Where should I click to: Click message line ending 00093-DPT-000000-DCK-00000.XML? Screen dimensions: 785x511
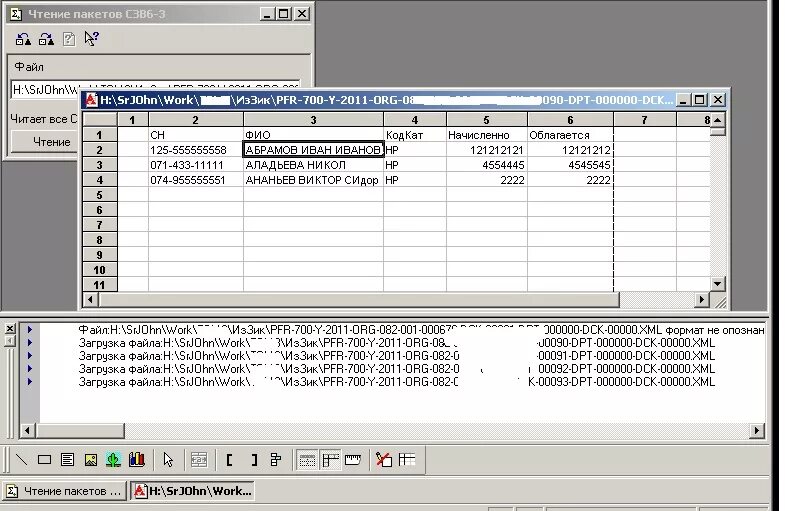coord(397,382)
